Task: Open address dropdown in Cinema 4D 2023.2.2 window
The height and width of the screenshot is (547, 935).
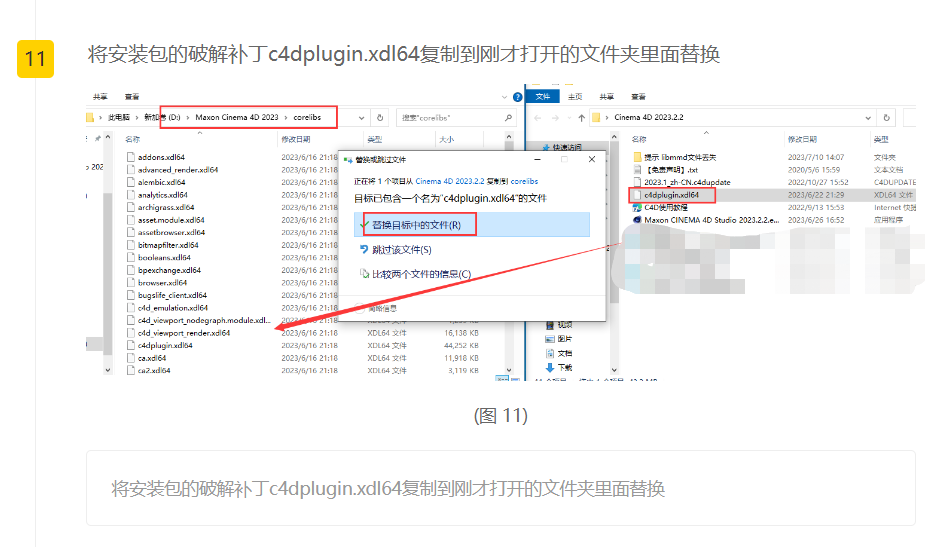Action: pos(868,118)
